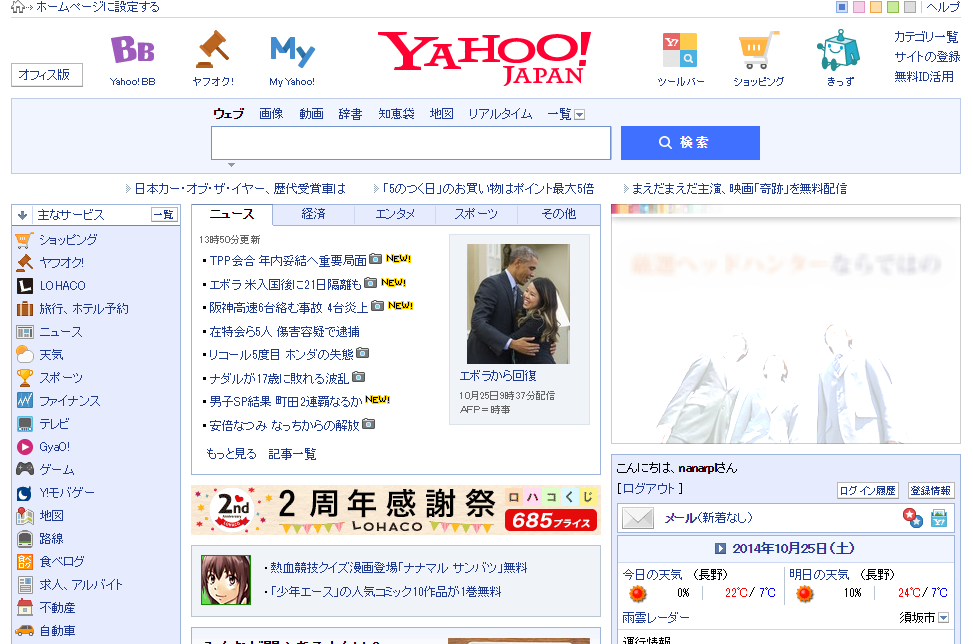Select the 辞書 search type

(351, 114)
